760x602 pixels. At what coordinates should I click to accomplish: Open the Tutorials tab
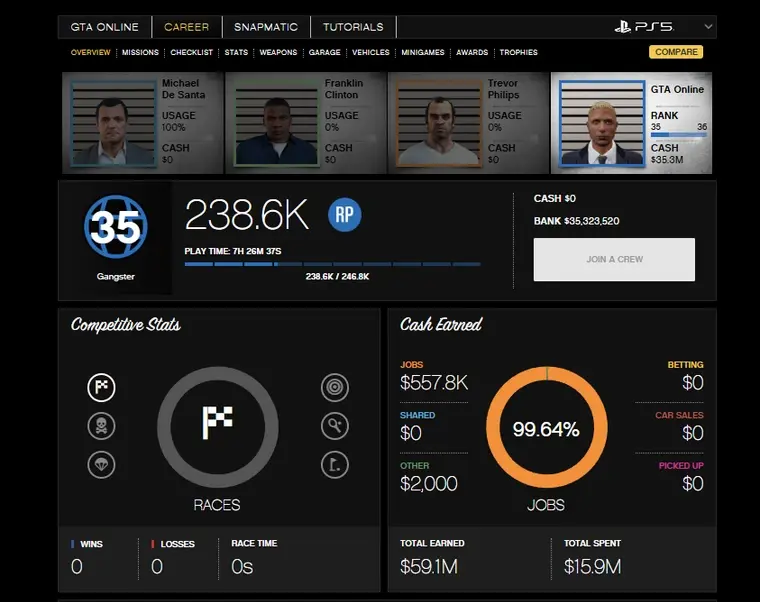click(x=353, y=27)
